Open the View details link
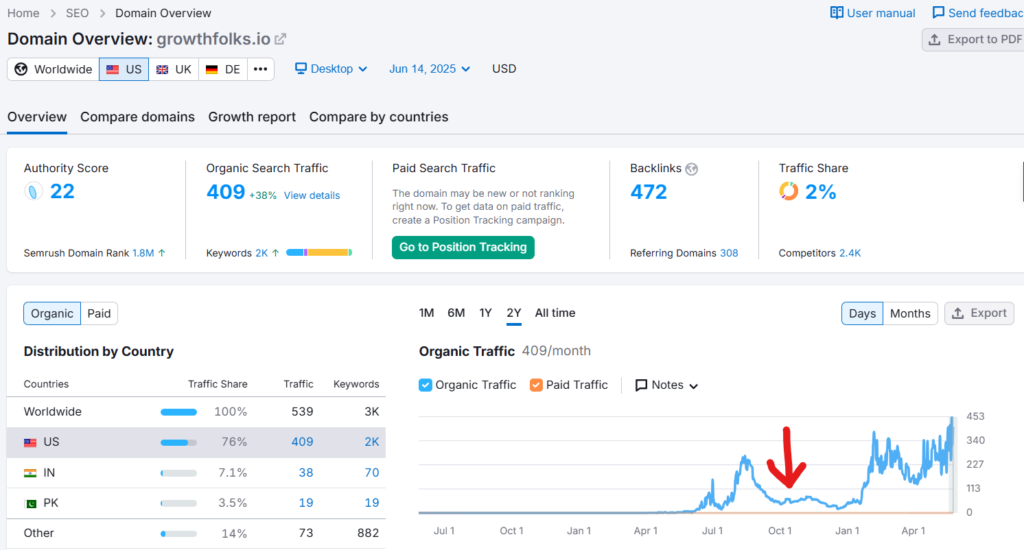 click(x=311, y=195)
